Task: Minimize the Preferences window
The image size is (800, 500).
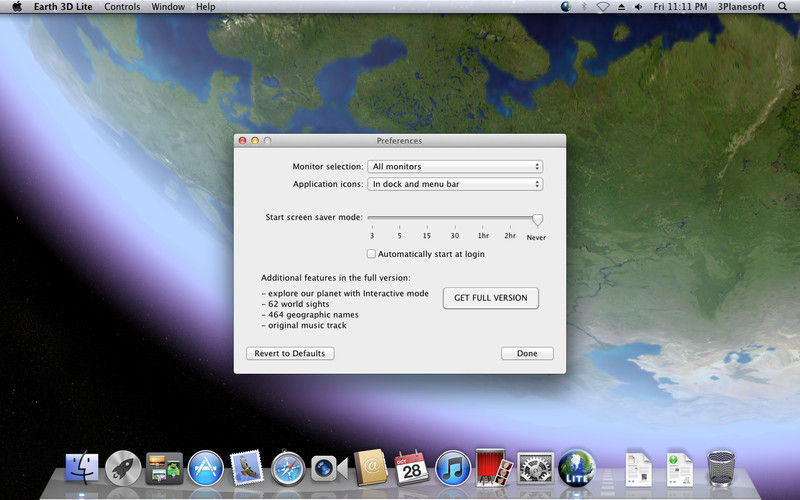Action: tap(255, 140)
